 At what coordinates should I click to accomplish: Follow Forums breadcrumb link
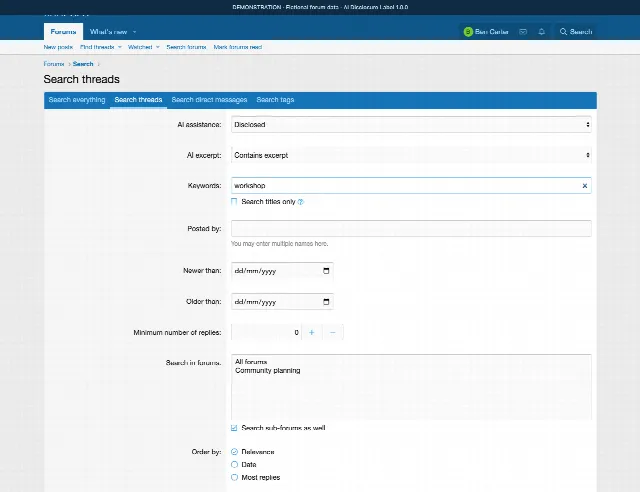pyautogui.click(x=54, y=64)
